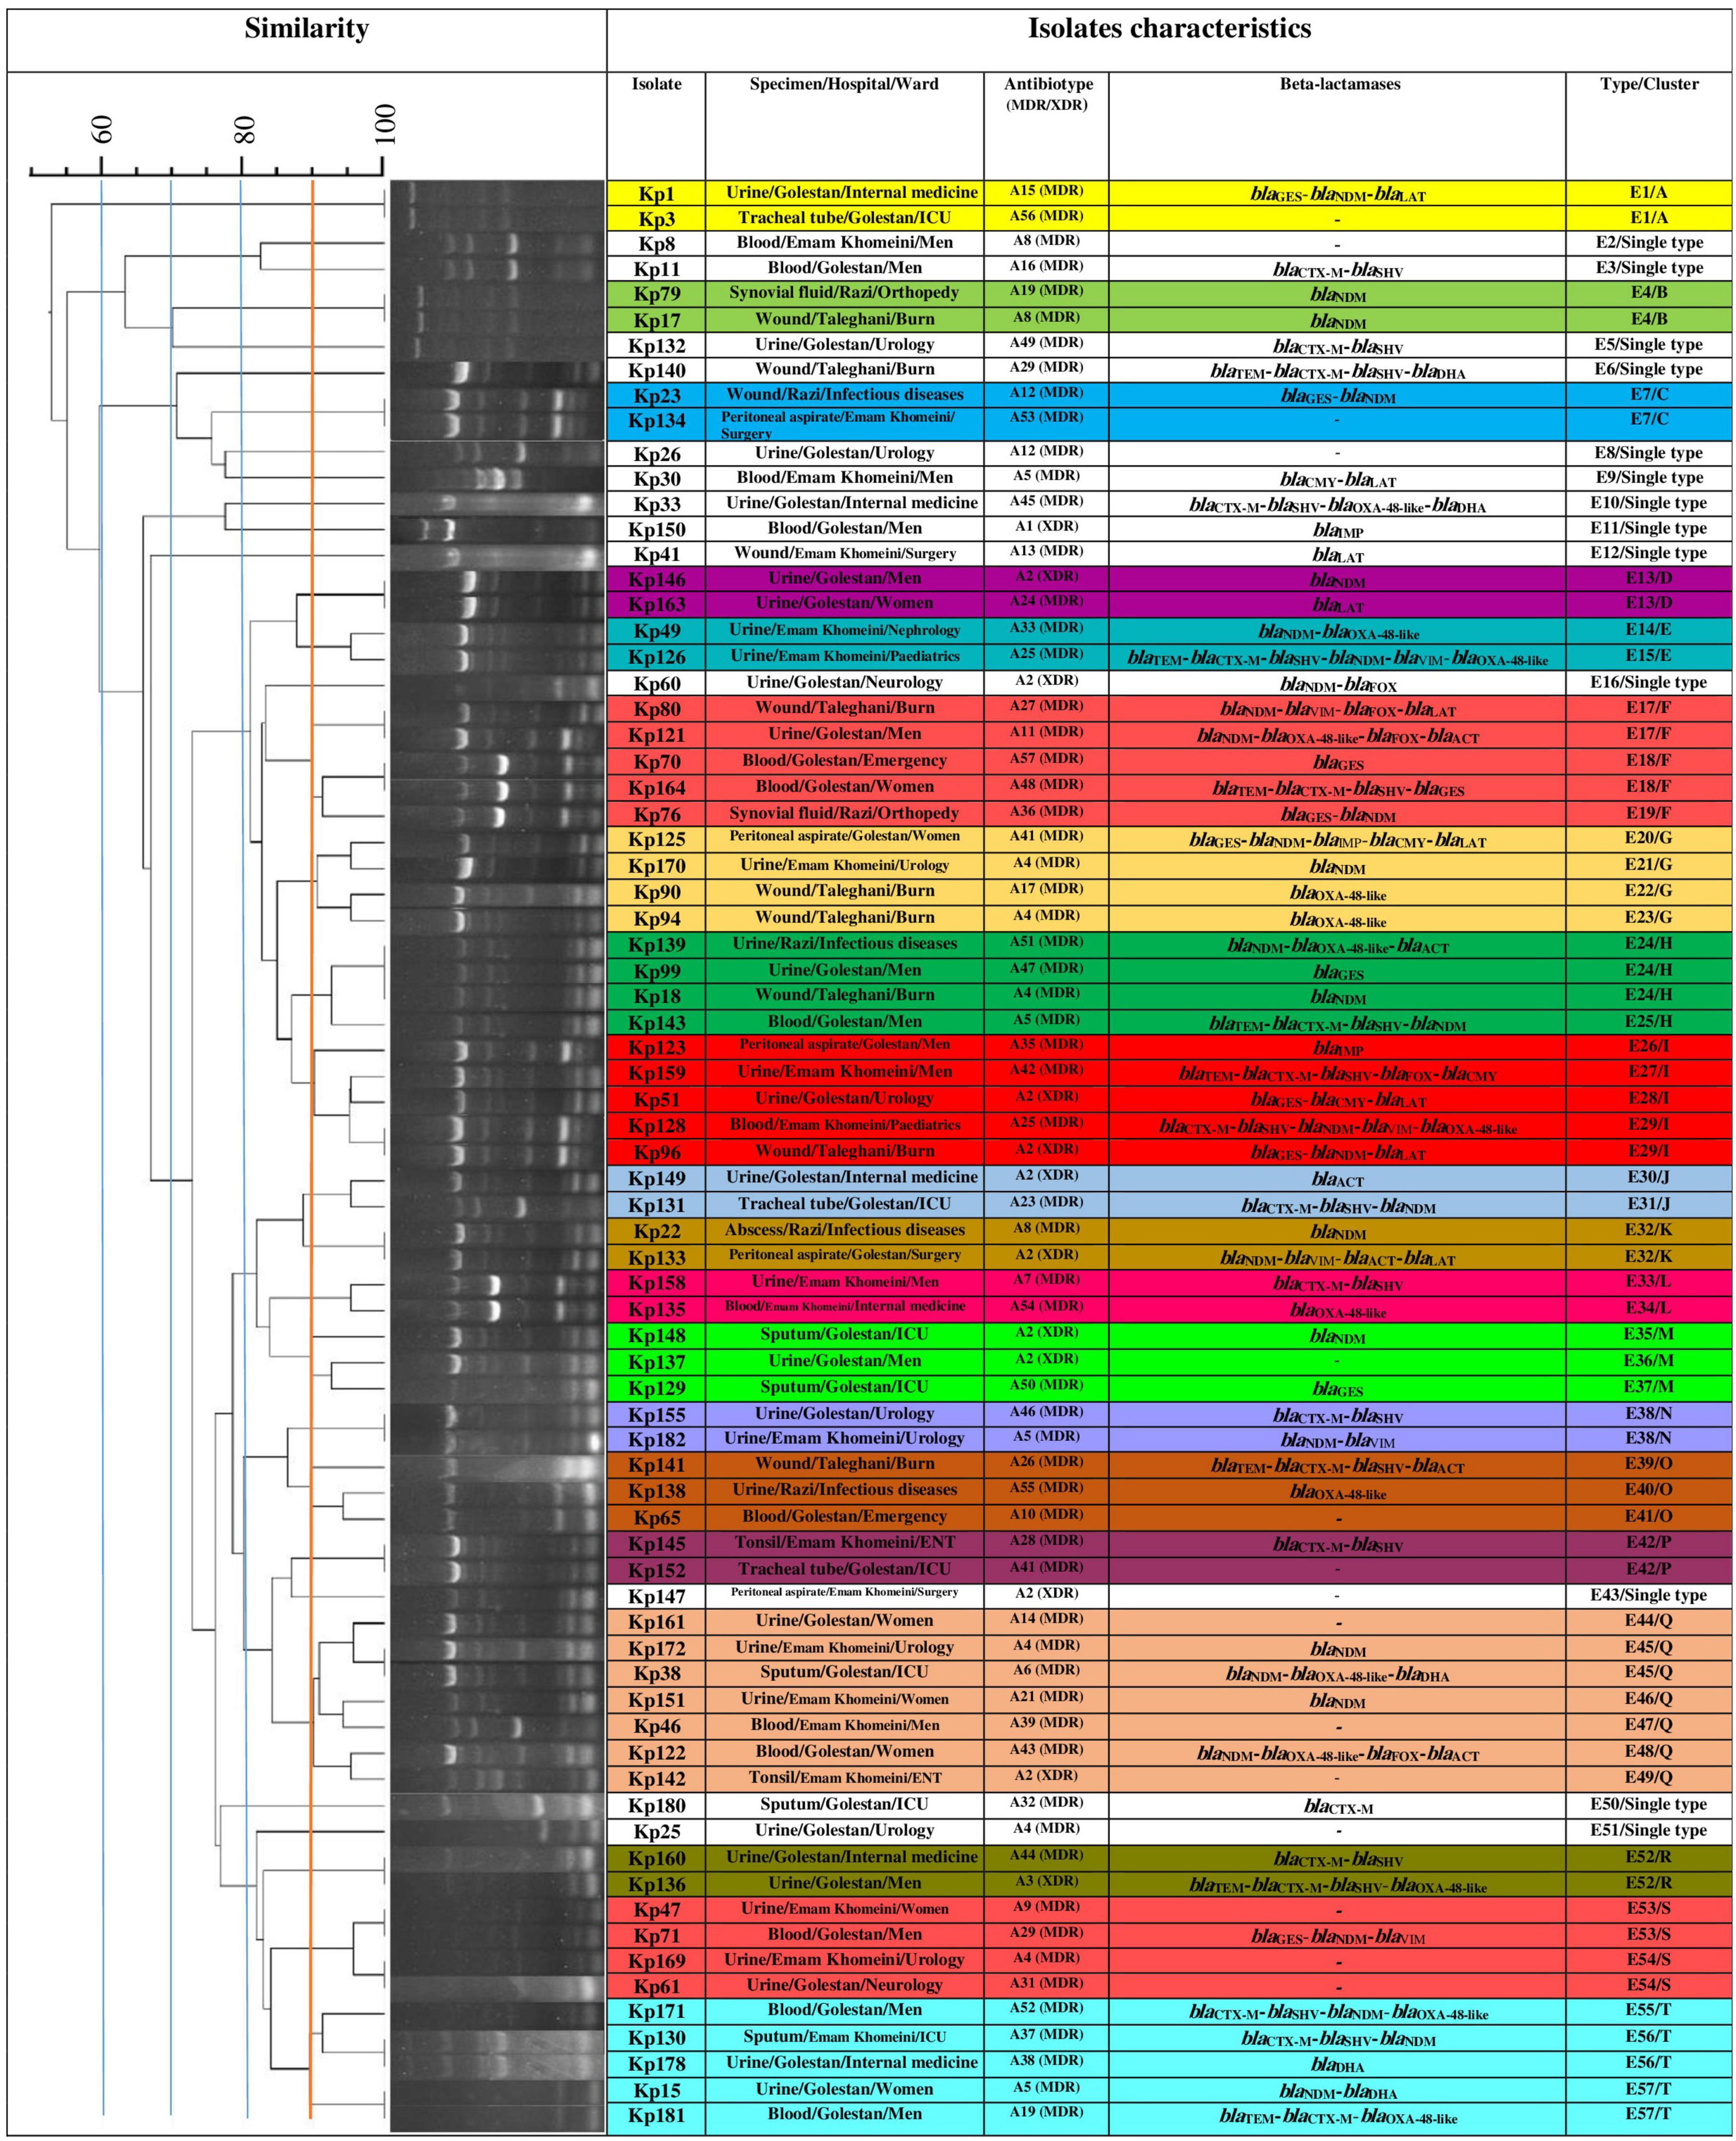Click the 'E11/Single type' cell

[1649, 529]
